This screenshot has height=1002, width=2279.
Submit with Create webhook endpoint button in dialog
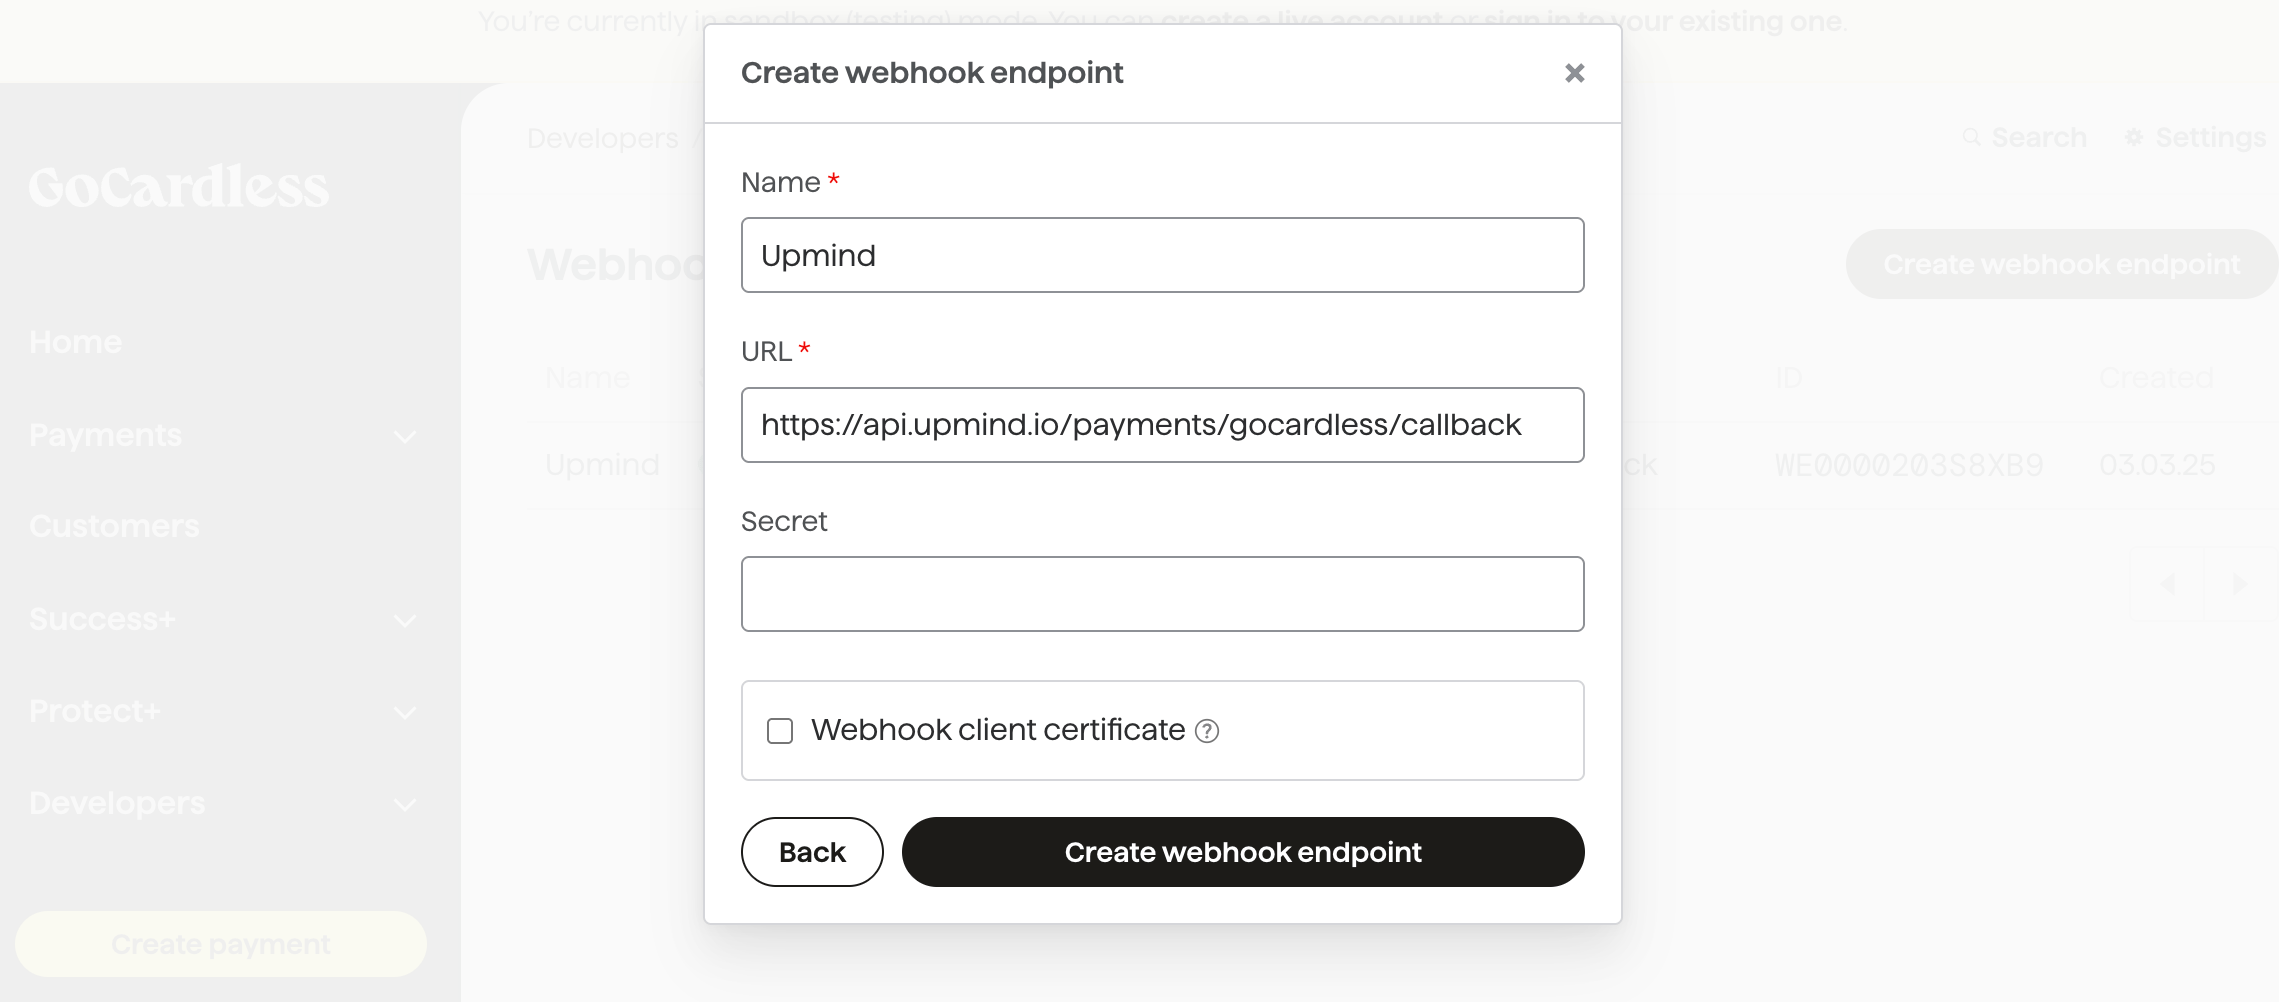point(1243,852)
